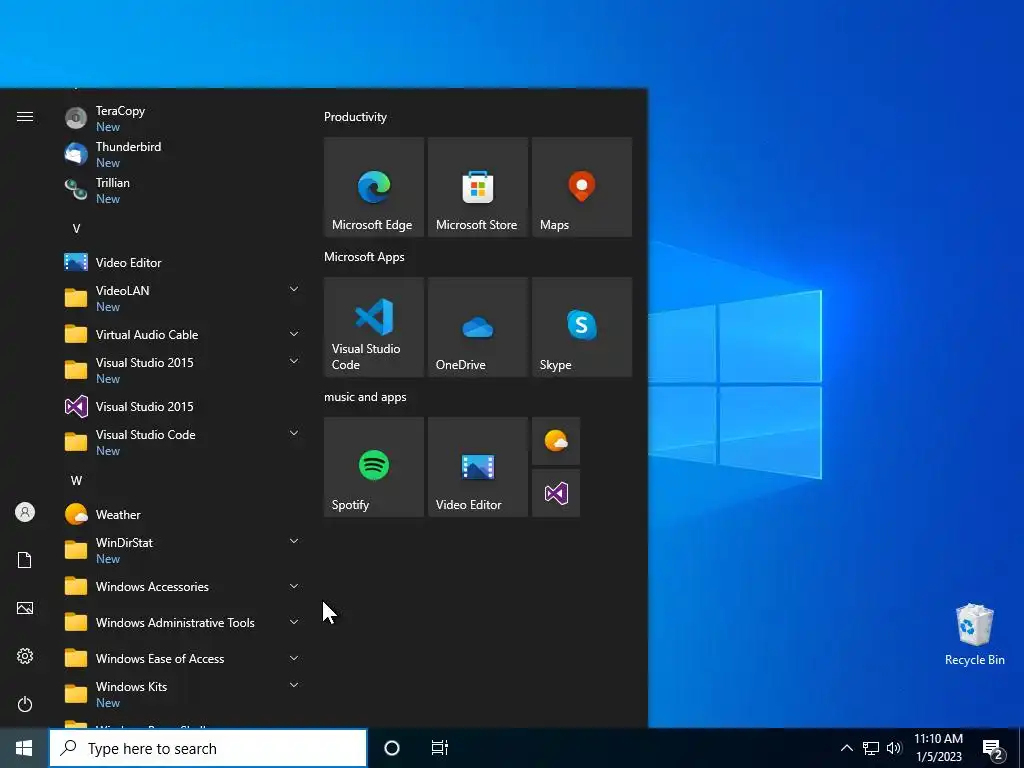Open TeraCopy from the app list
The width and height of the screenshot is (1024, 768).
pyautogui.click(x=182, y=118)
